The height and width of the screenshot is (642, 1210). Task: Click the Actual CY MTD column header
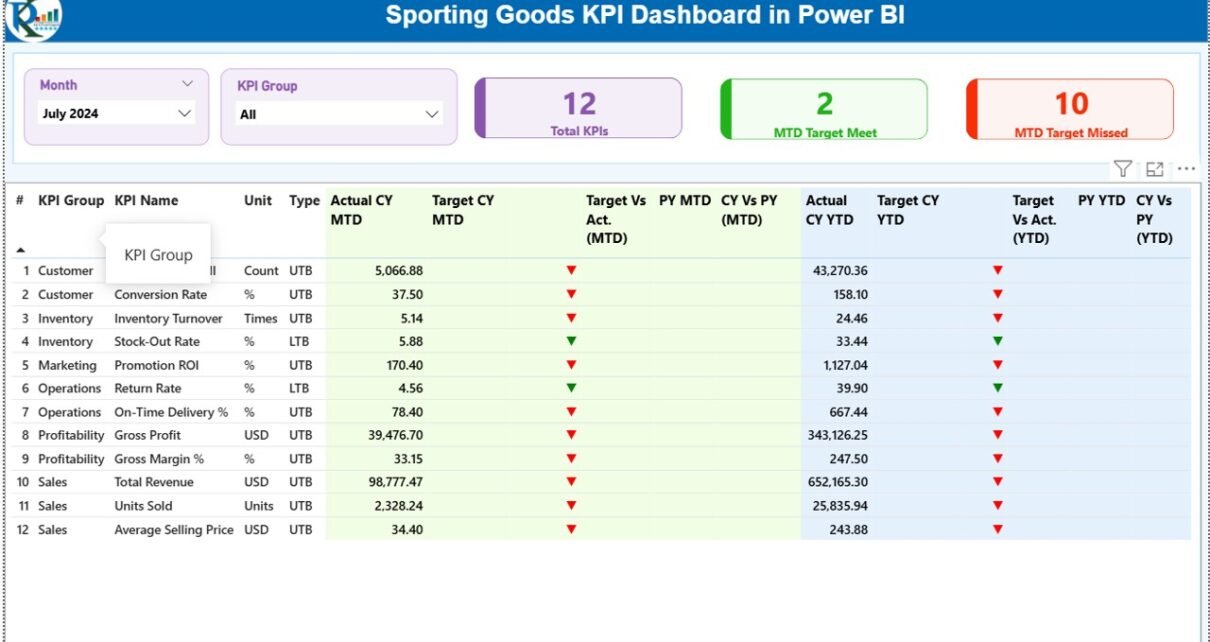363,210
